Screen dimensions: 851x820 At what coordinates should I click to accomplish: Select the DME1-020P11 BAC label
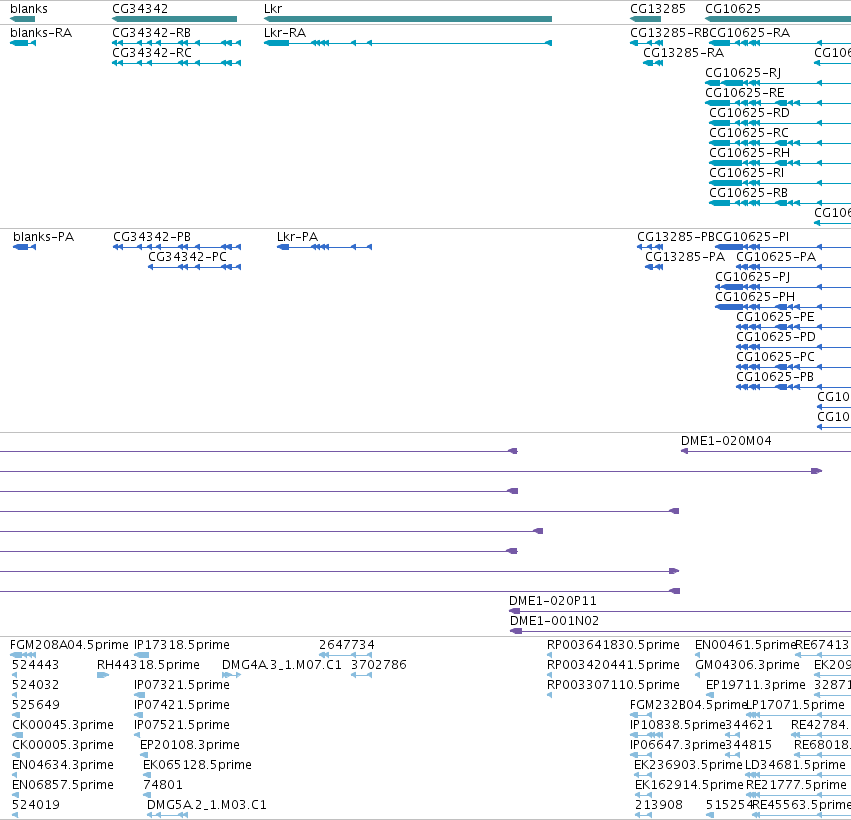click(x=552, y=601)
